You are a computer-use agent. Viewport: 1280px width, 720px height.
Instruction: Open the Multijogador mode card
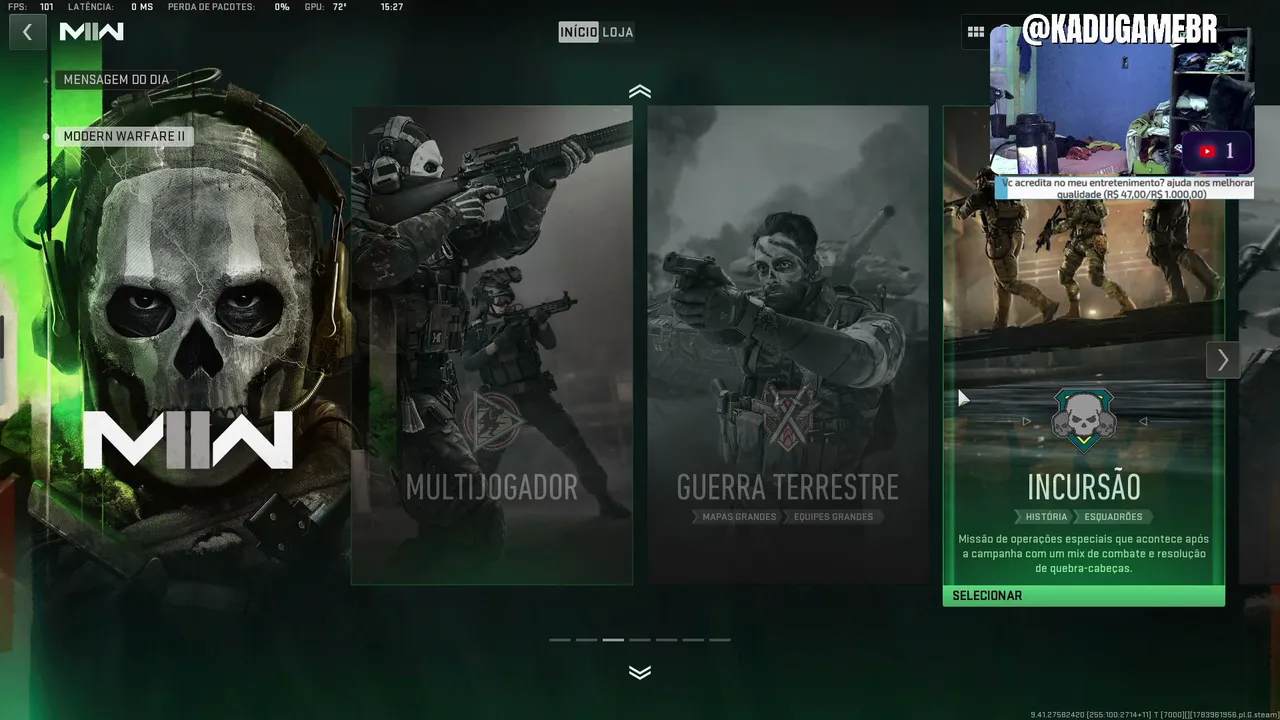coord(492,345)
